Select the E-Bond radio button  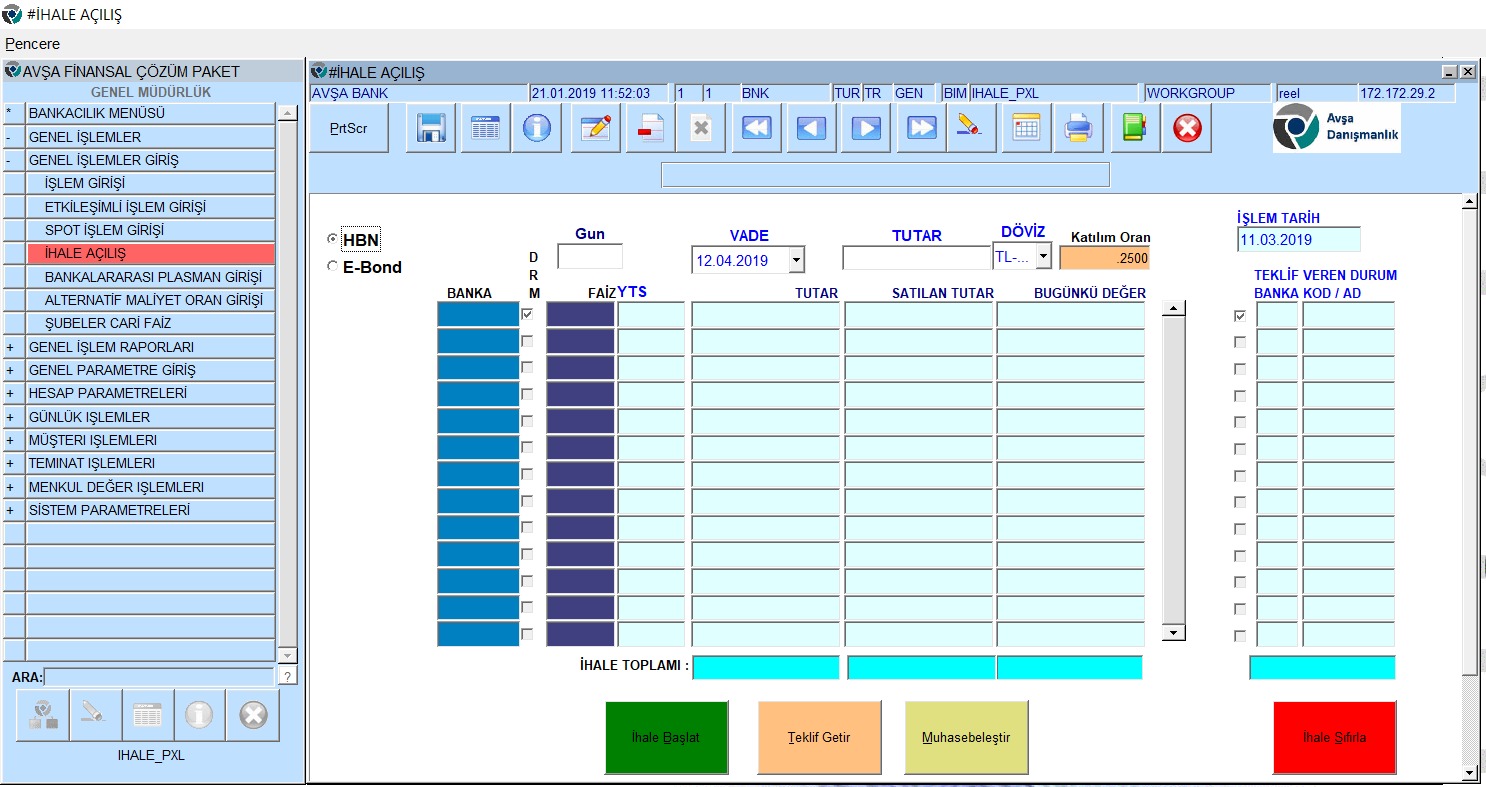[332, 266]
